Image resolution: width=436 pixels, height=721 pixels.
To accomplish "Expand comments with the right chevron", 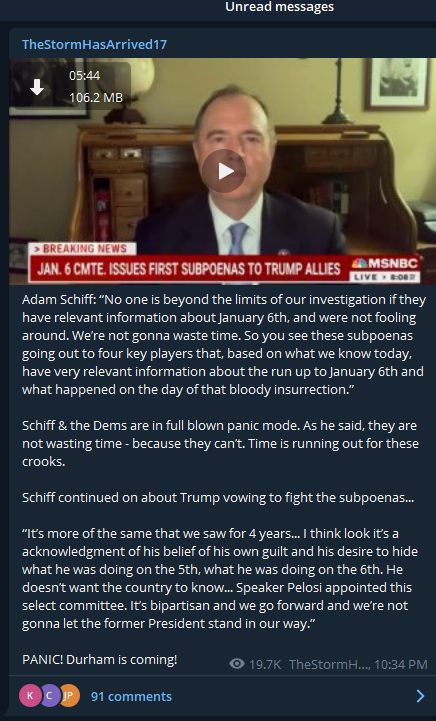I will click(420, 696).
